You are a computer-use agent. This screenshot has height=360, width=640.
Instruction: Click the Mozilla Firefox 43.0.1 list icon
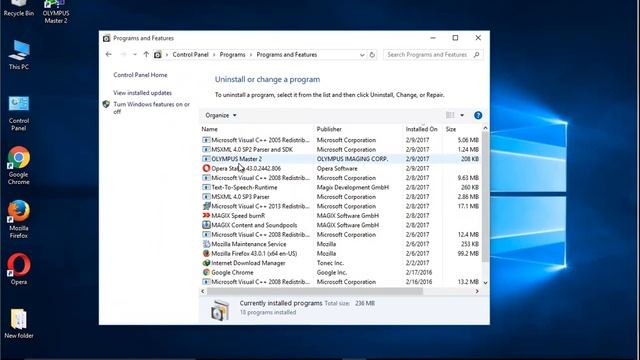pos(206,253)
